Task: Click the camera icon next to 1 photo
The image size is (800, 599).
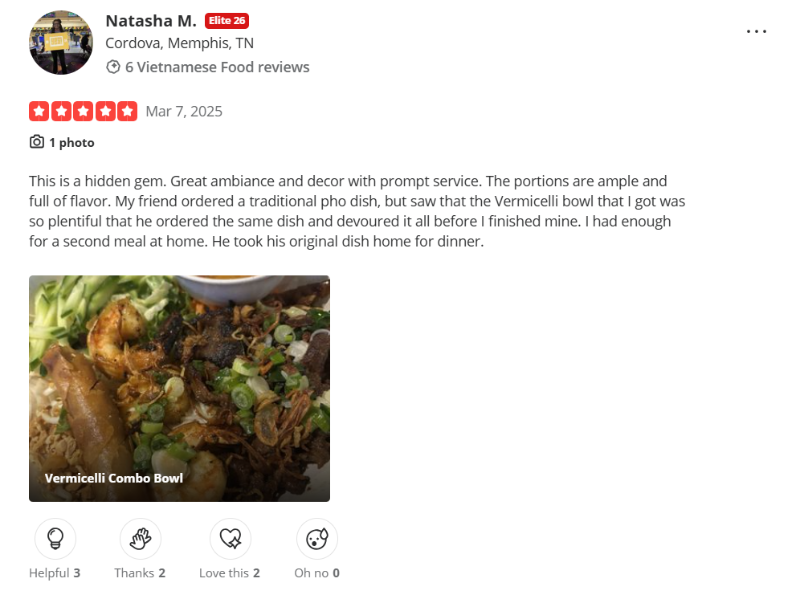Action: (35, 142)
